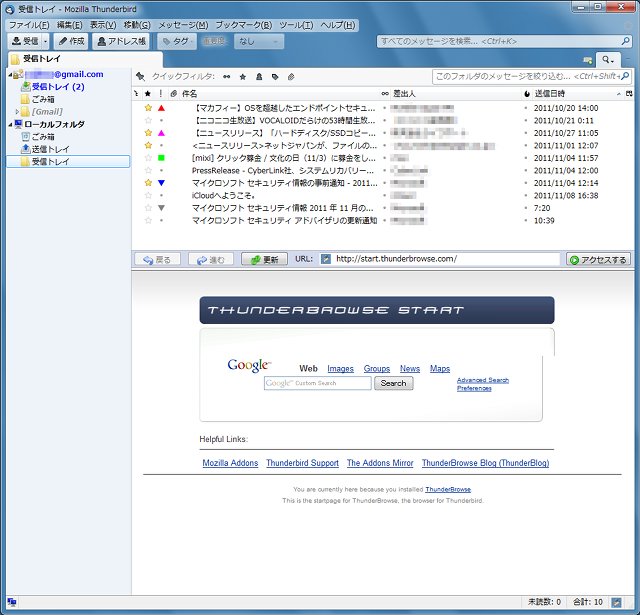Open the 重要度 なし priority dropdown

[259, 41]
